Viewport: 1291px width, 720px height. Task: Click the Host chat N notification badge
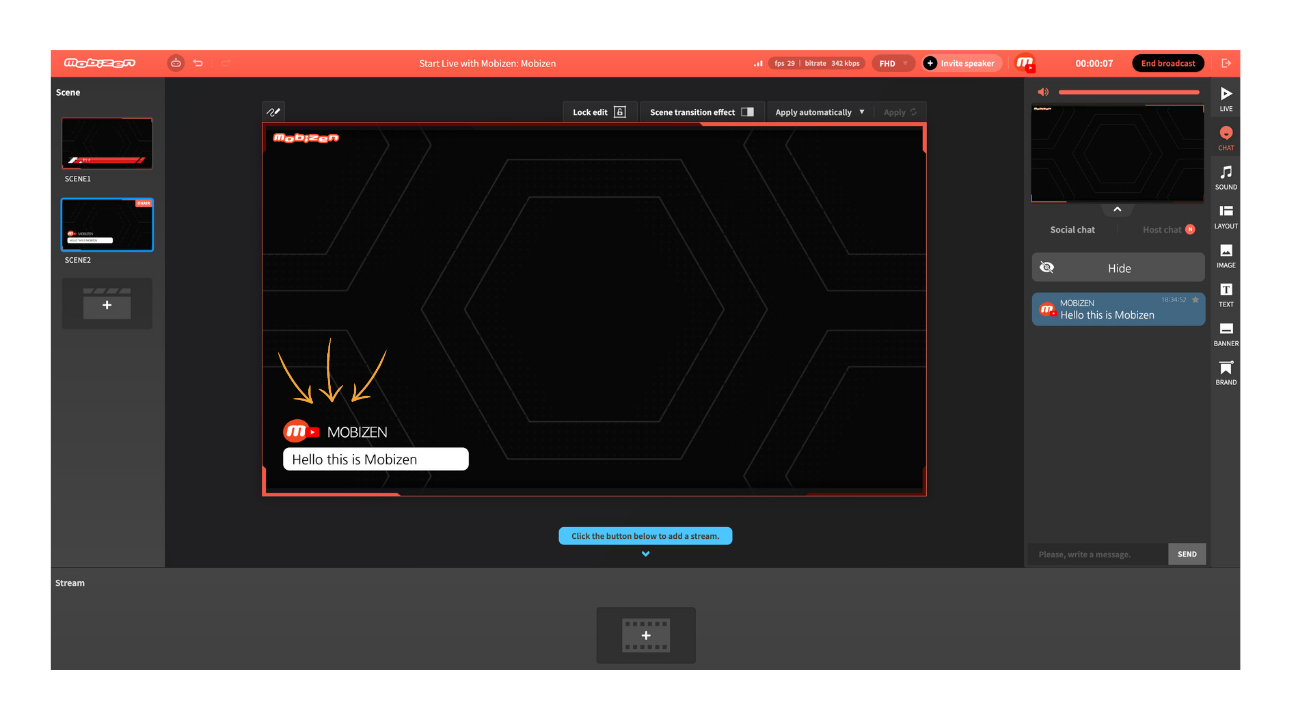(1190, 230)
